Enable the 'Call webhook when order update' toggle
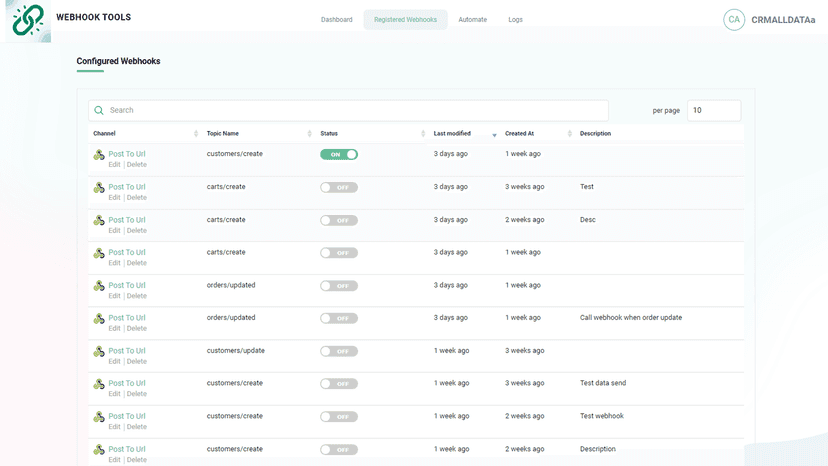 click(x=339, y=319)
